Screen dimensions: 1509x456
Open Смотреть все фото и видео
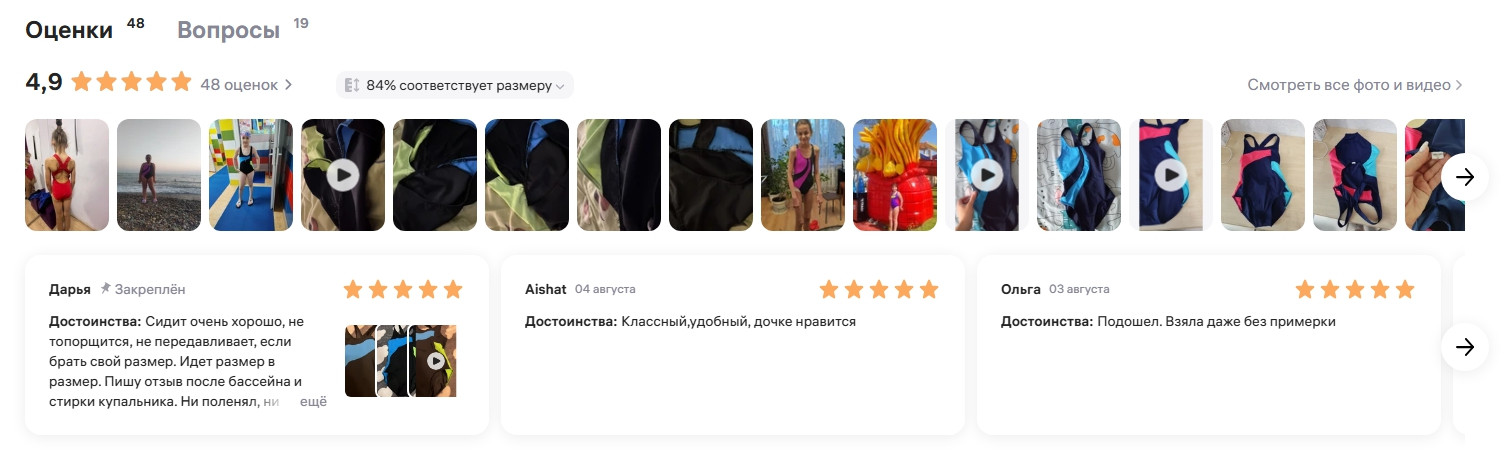(x=1355, y=85)
